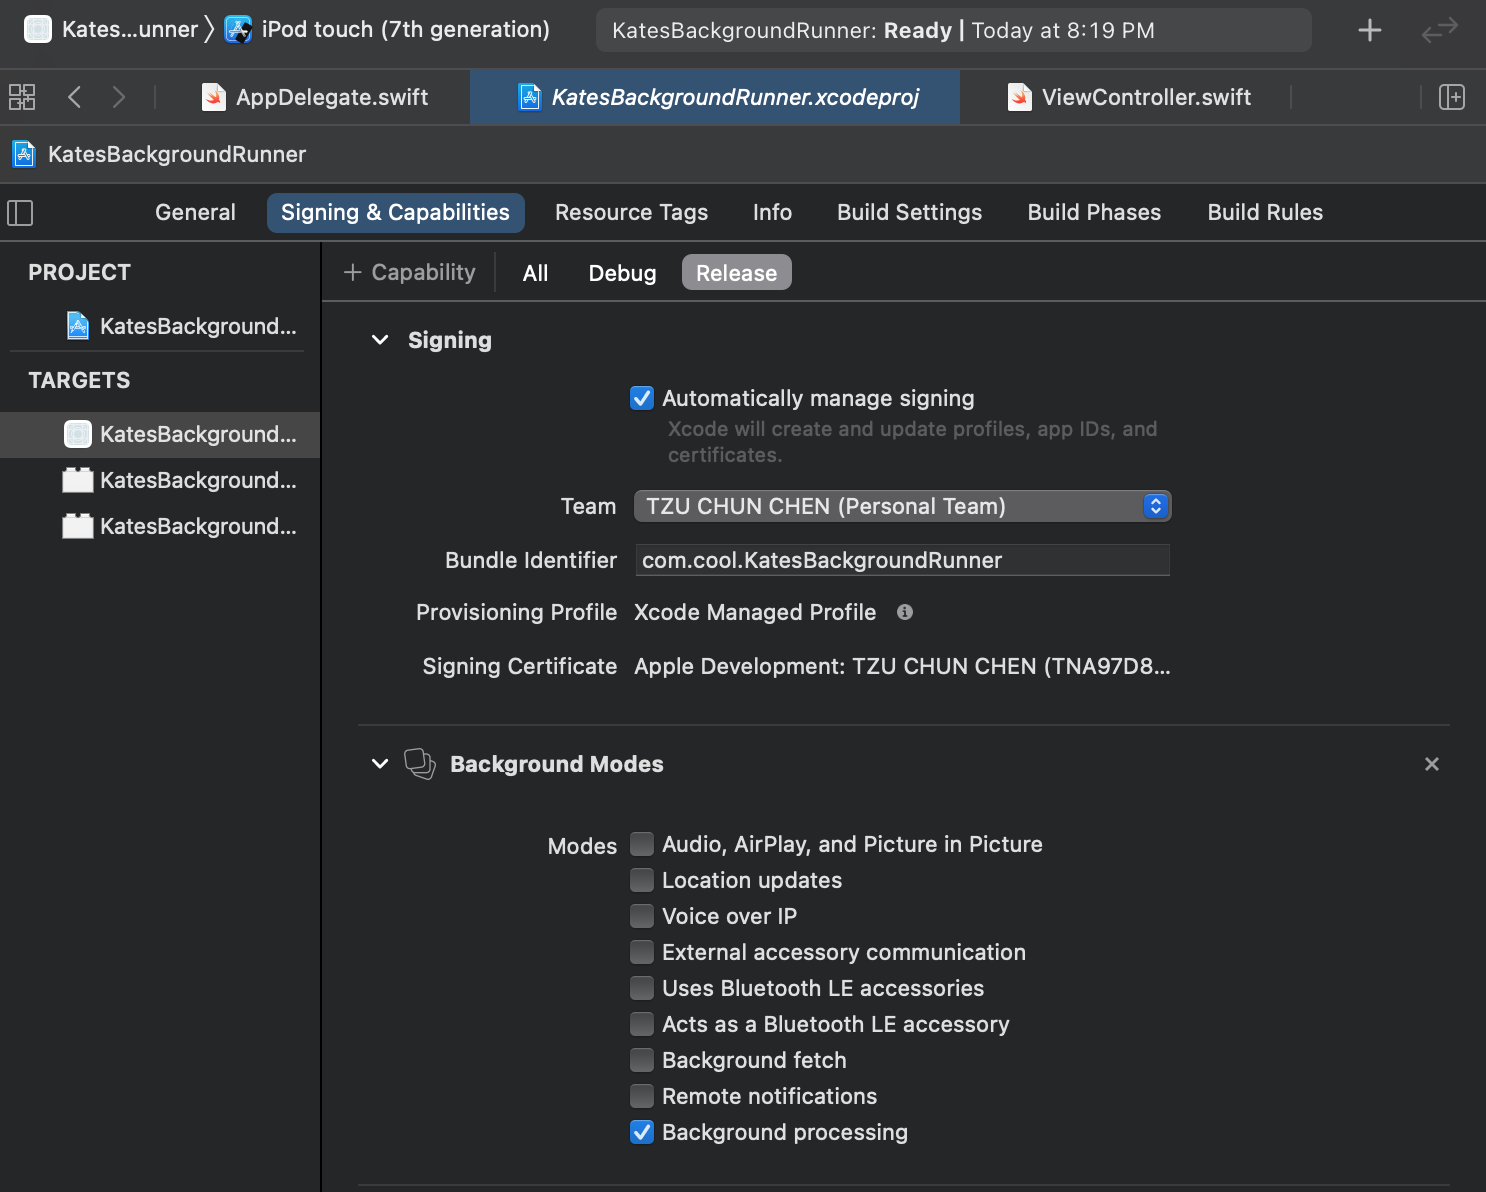Viewport: 1486px width, 1192px height.
Task: Open the Build Phases tab
Action: click(x=1094, y=212)
